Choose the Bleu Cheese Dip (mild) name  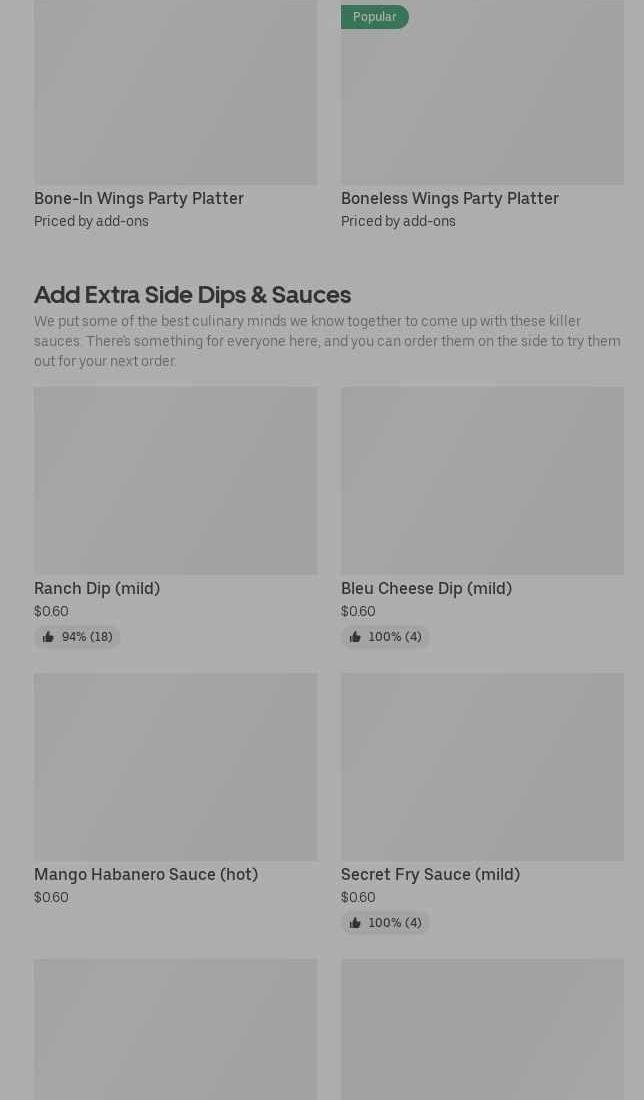point(426,588)
